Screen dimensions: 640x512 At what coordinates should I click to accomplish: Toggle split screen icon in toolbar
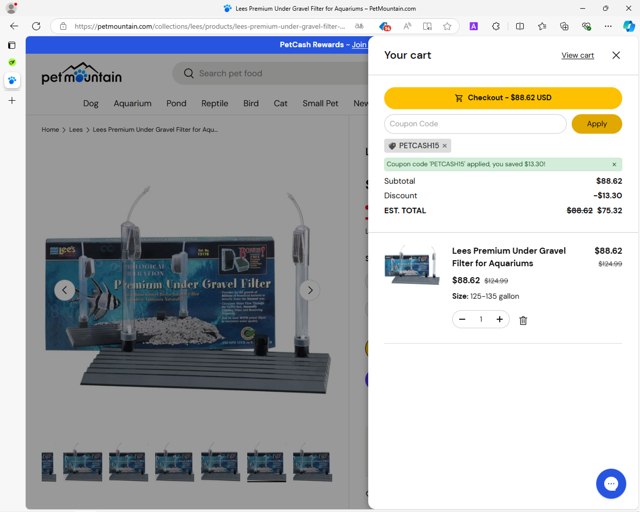(520, 26)
